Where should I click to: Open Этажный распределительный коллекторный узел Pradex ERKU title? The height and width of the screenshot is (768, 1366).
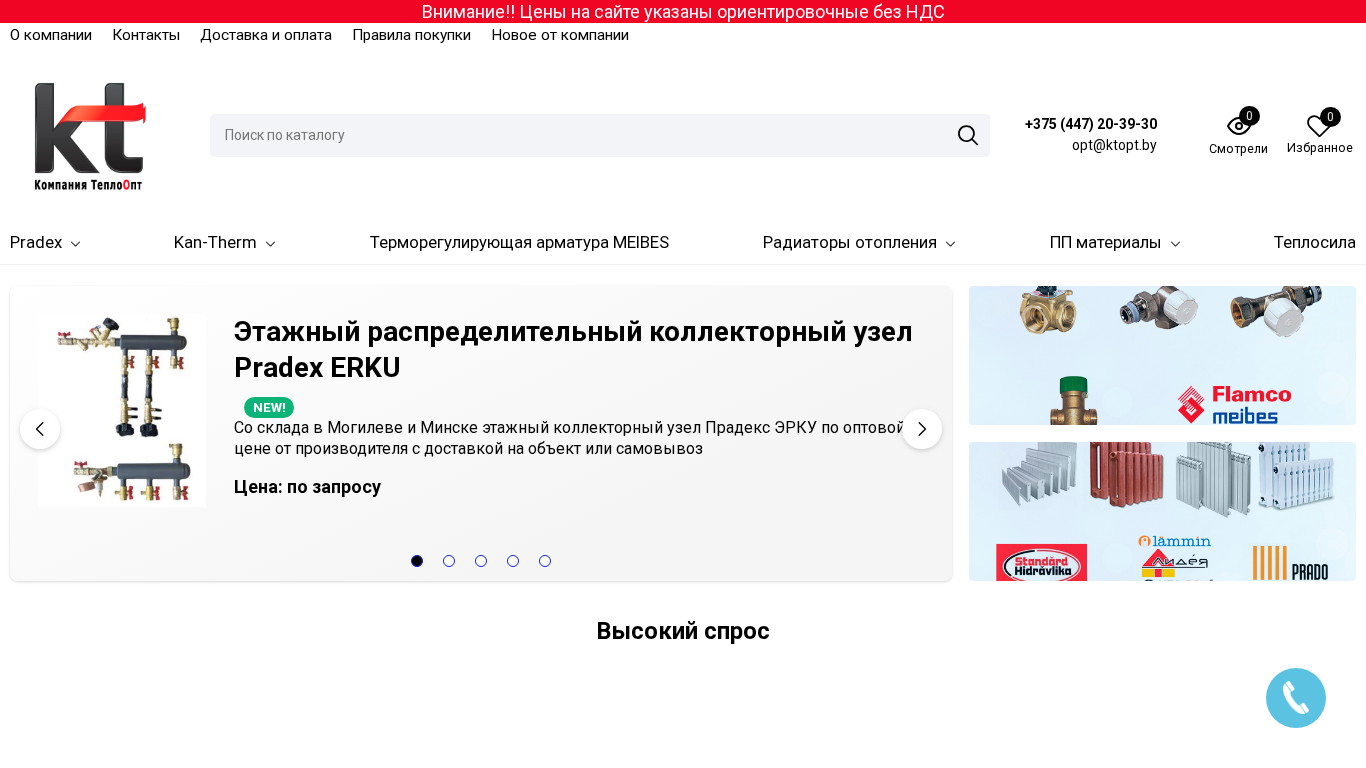click(x=573, y=349)
